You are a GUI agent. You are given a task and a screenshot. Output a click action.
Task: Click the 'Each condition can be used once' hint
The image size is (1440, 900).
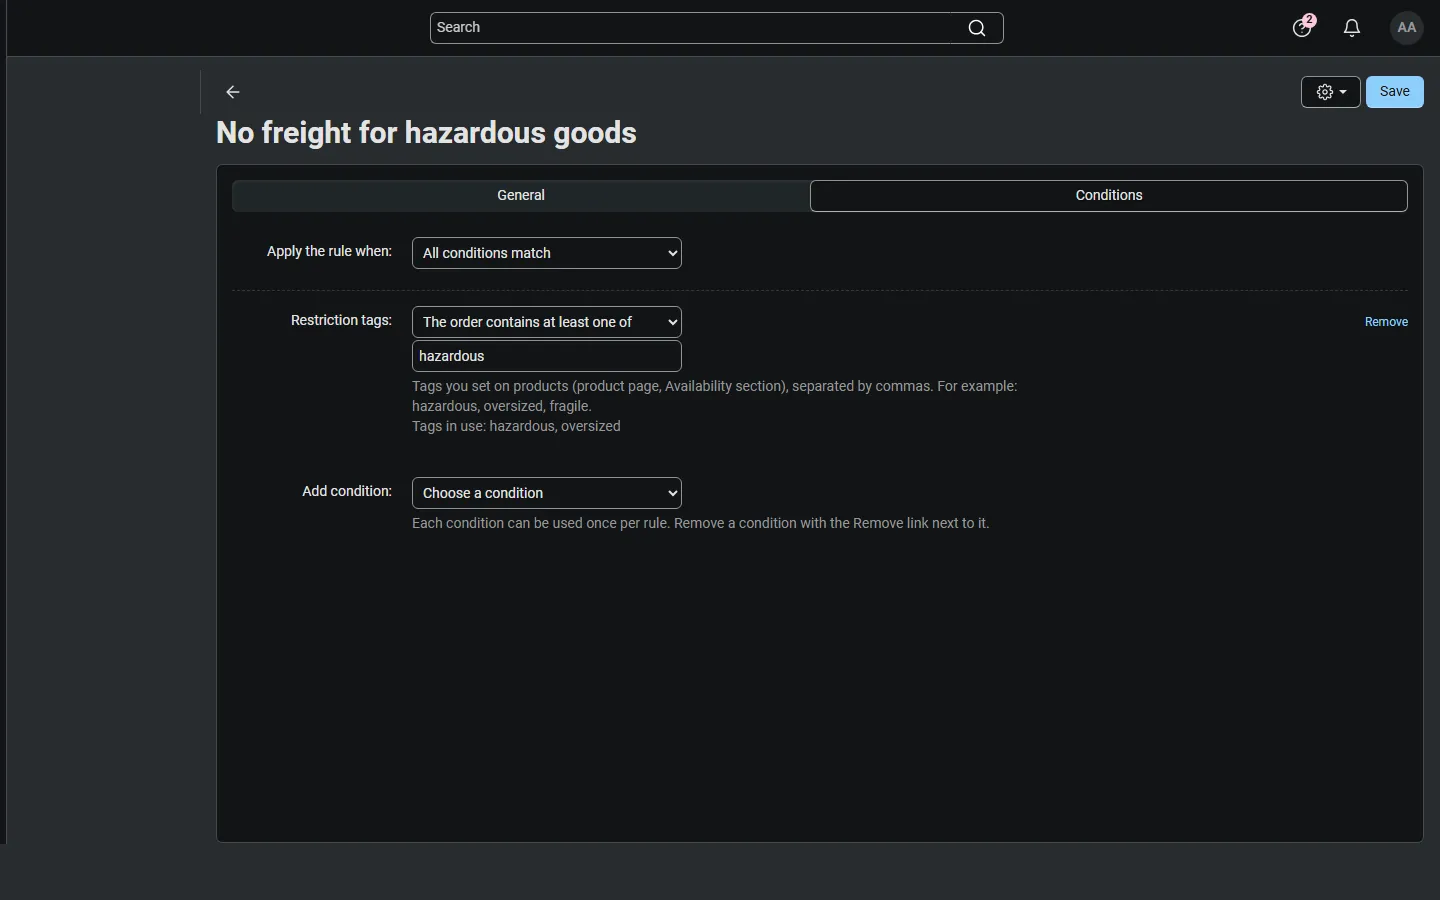click(x=701, y=524)
